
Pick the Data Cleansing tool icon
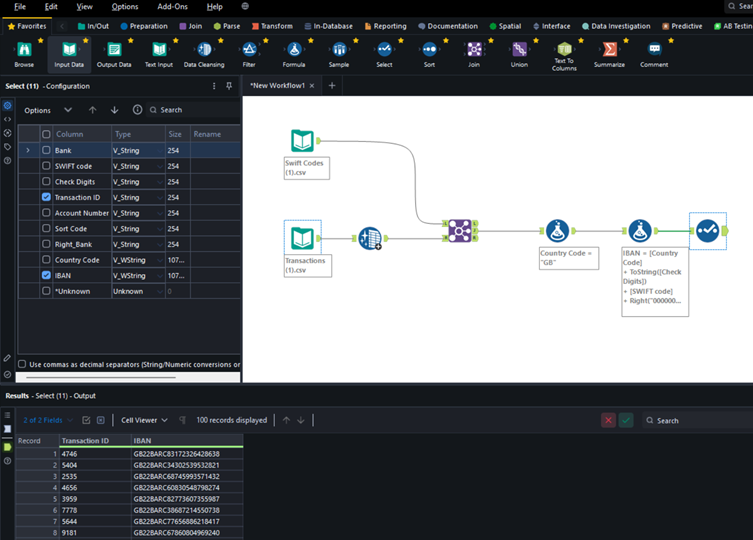click(x=204, y=50)
